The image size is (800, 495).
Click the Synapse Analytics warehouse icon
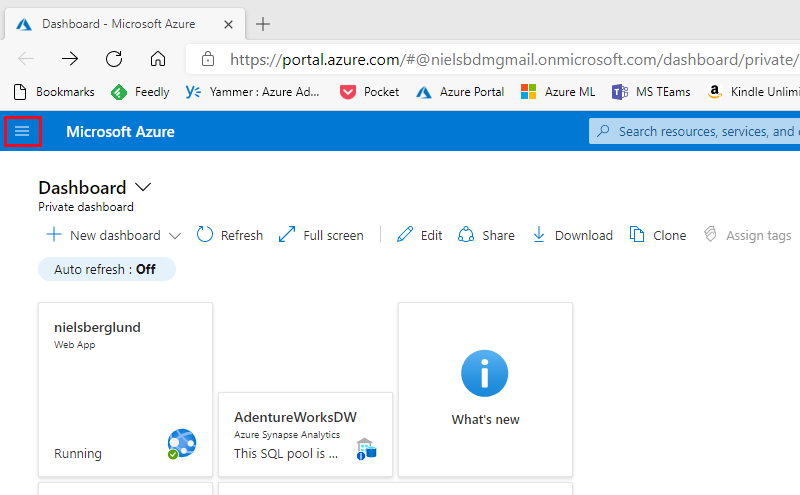click(366, 449)
